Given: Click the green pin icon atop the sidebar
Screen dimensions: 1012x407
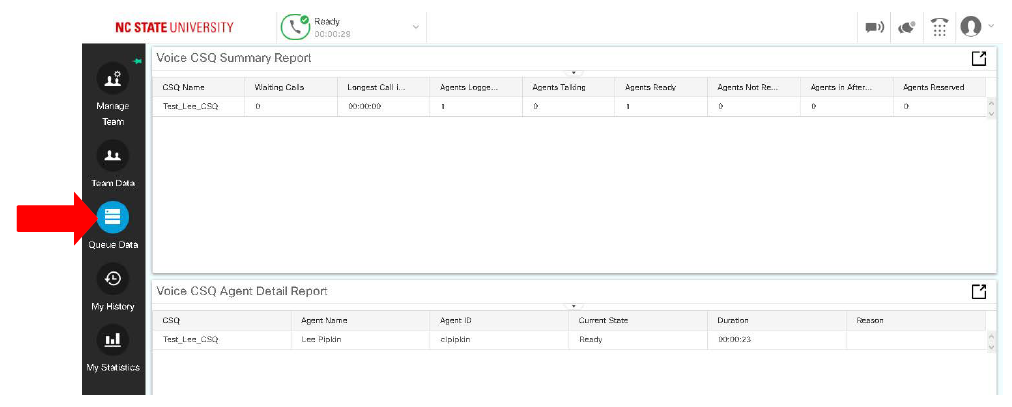Looking at the screenshot, I should click(137, 61).
